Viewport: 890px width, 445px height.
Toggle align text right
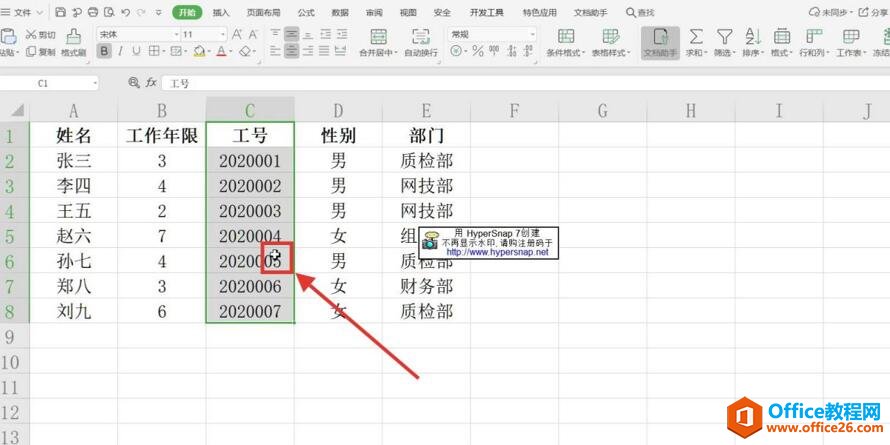click(308, 52)
